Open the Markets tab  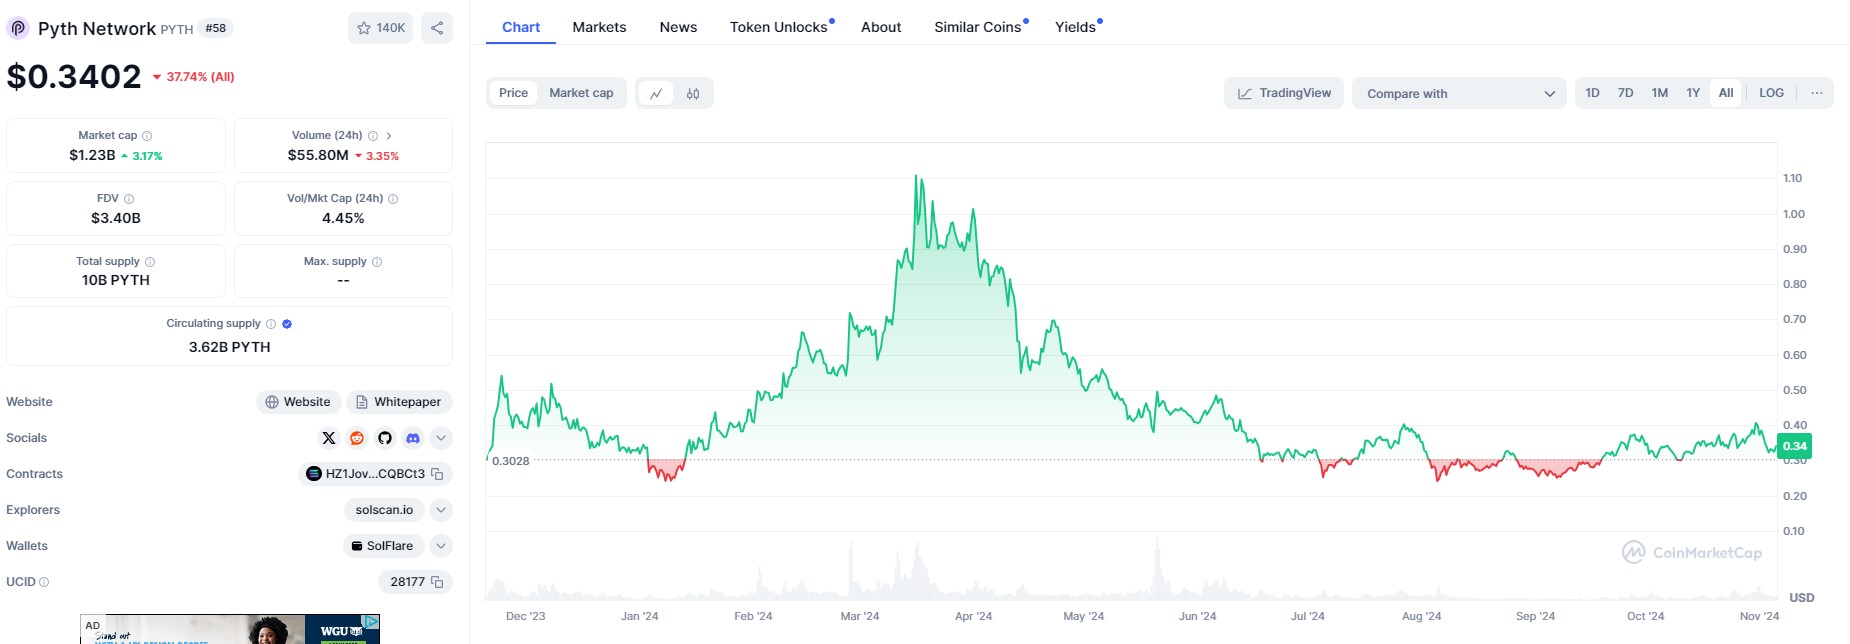point(599,27)
